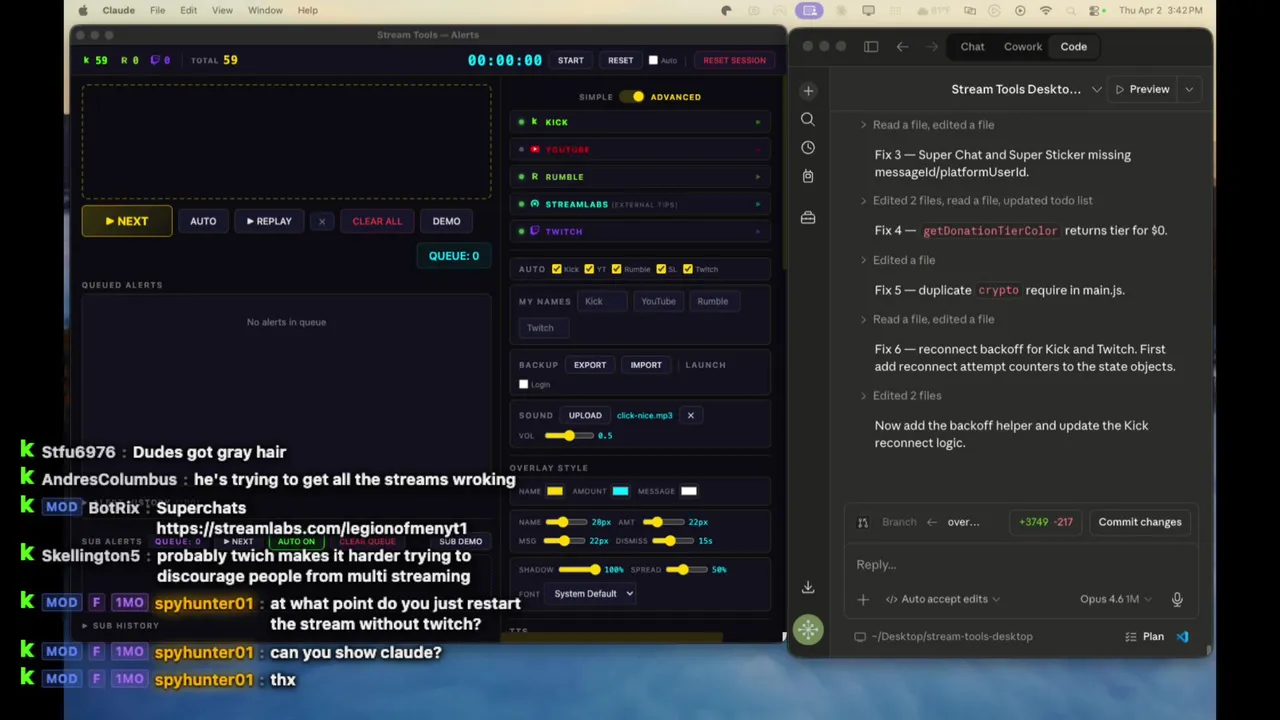1280x720 pixels.
Task: Open Opus 4.6 1M model dropdown
Action: [1115, 599]
